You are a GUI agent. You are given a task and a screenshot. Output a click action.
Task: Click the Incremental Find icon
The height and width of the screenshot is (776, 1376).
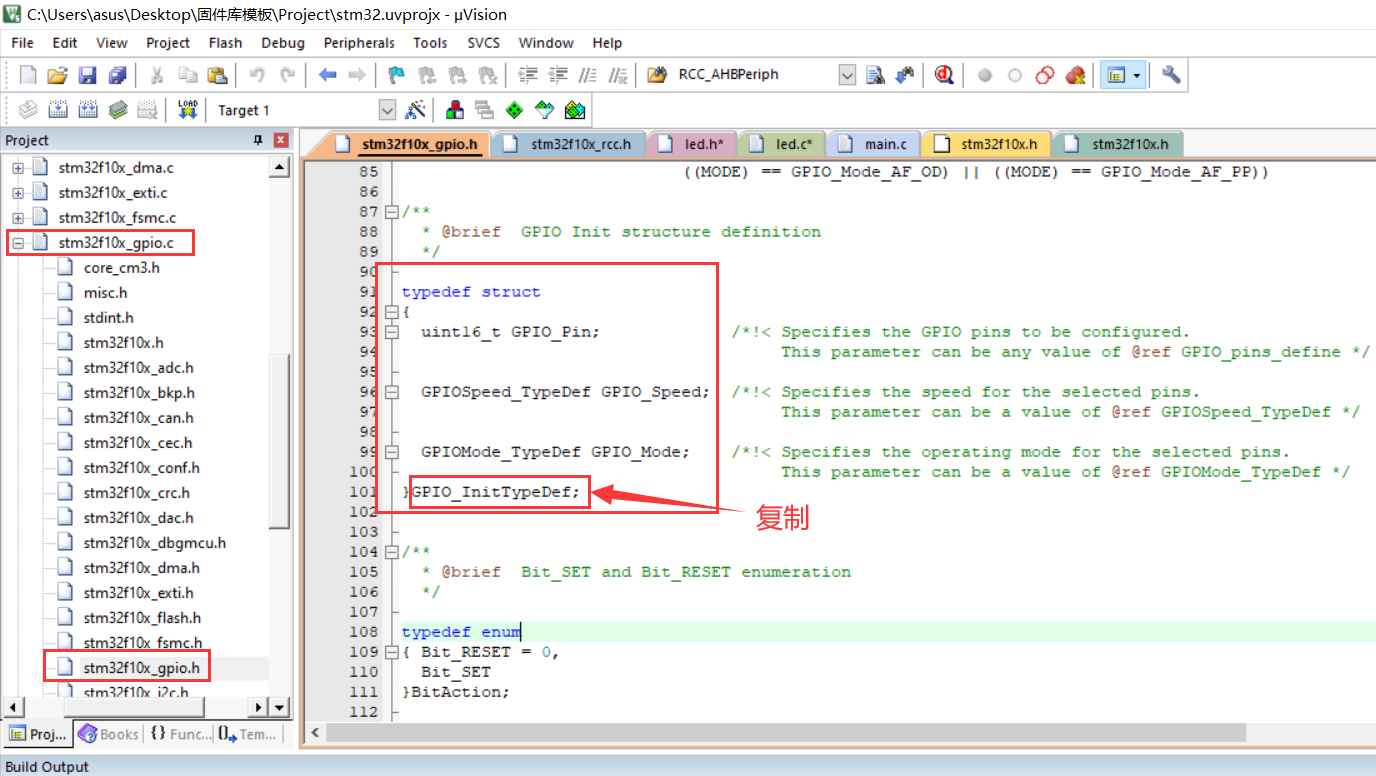tap(905, 75)
